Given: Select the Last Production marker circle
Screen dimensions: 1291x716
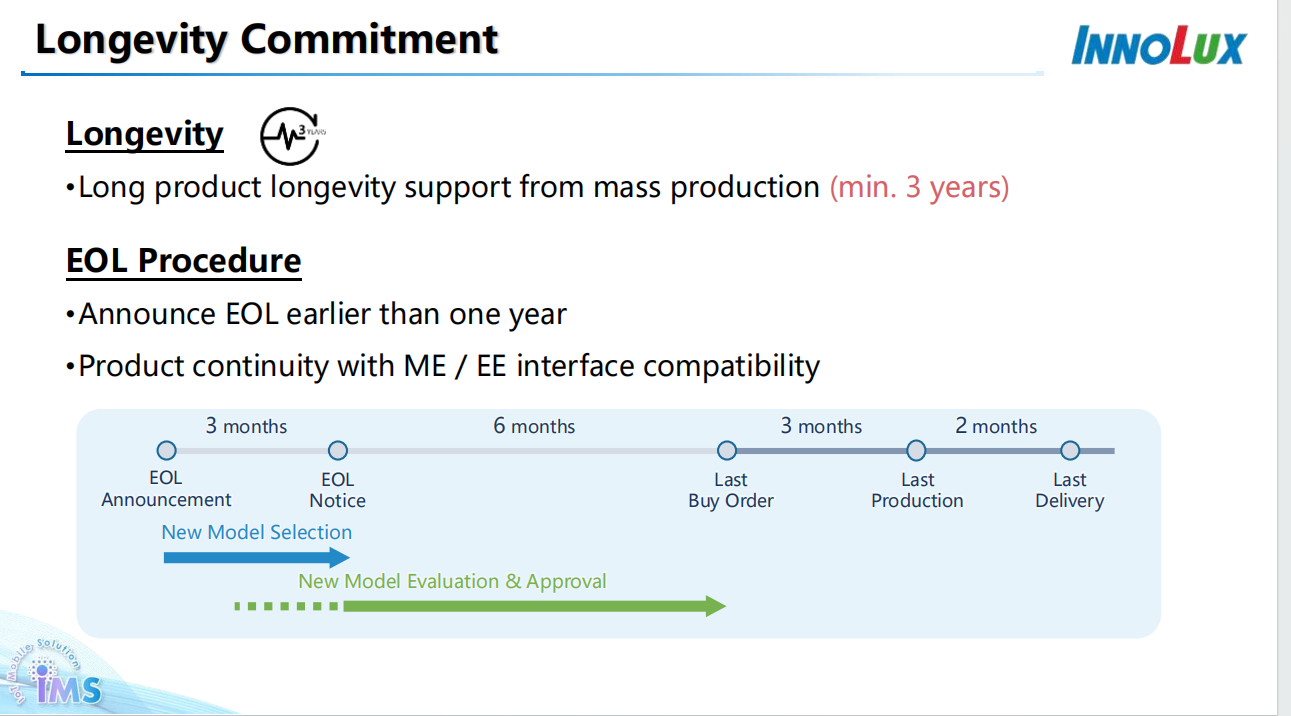Looking at the screenshot, I should (916, 451).
